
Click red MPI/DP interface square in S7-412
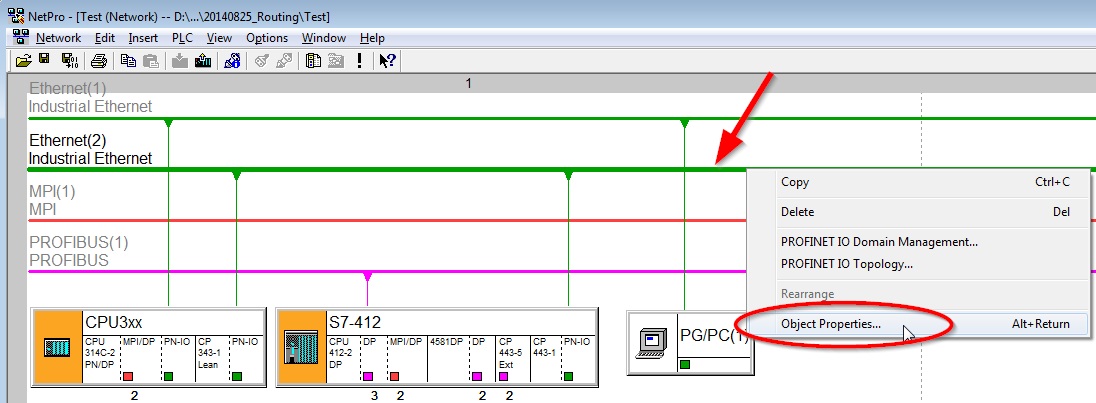(394, 376)
